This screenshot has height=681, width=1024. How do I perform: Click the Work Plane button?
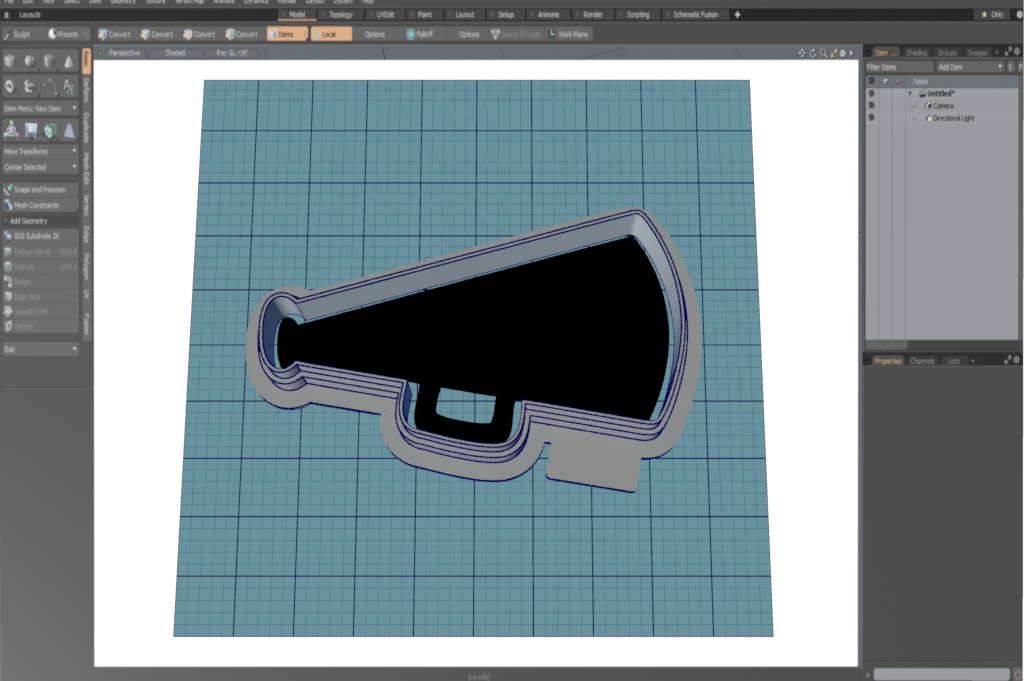point(568,34)
